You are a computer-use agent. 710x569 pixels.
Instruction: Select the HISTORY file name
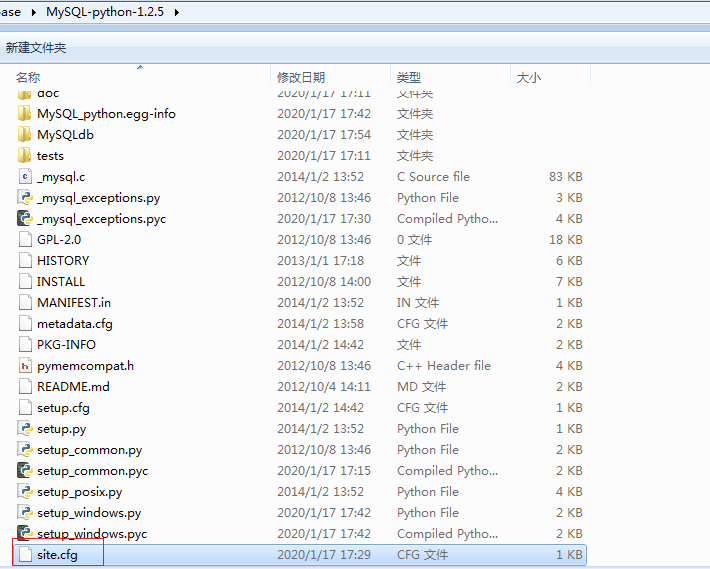click(63, 261)
